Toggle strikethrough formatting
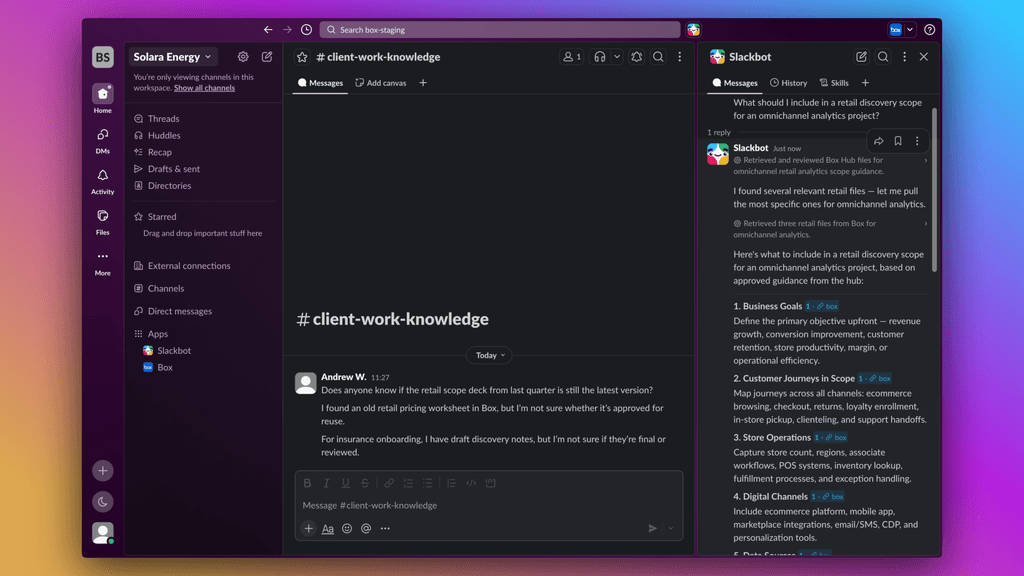Screen dimensions: 1024x576 (365, 483)
